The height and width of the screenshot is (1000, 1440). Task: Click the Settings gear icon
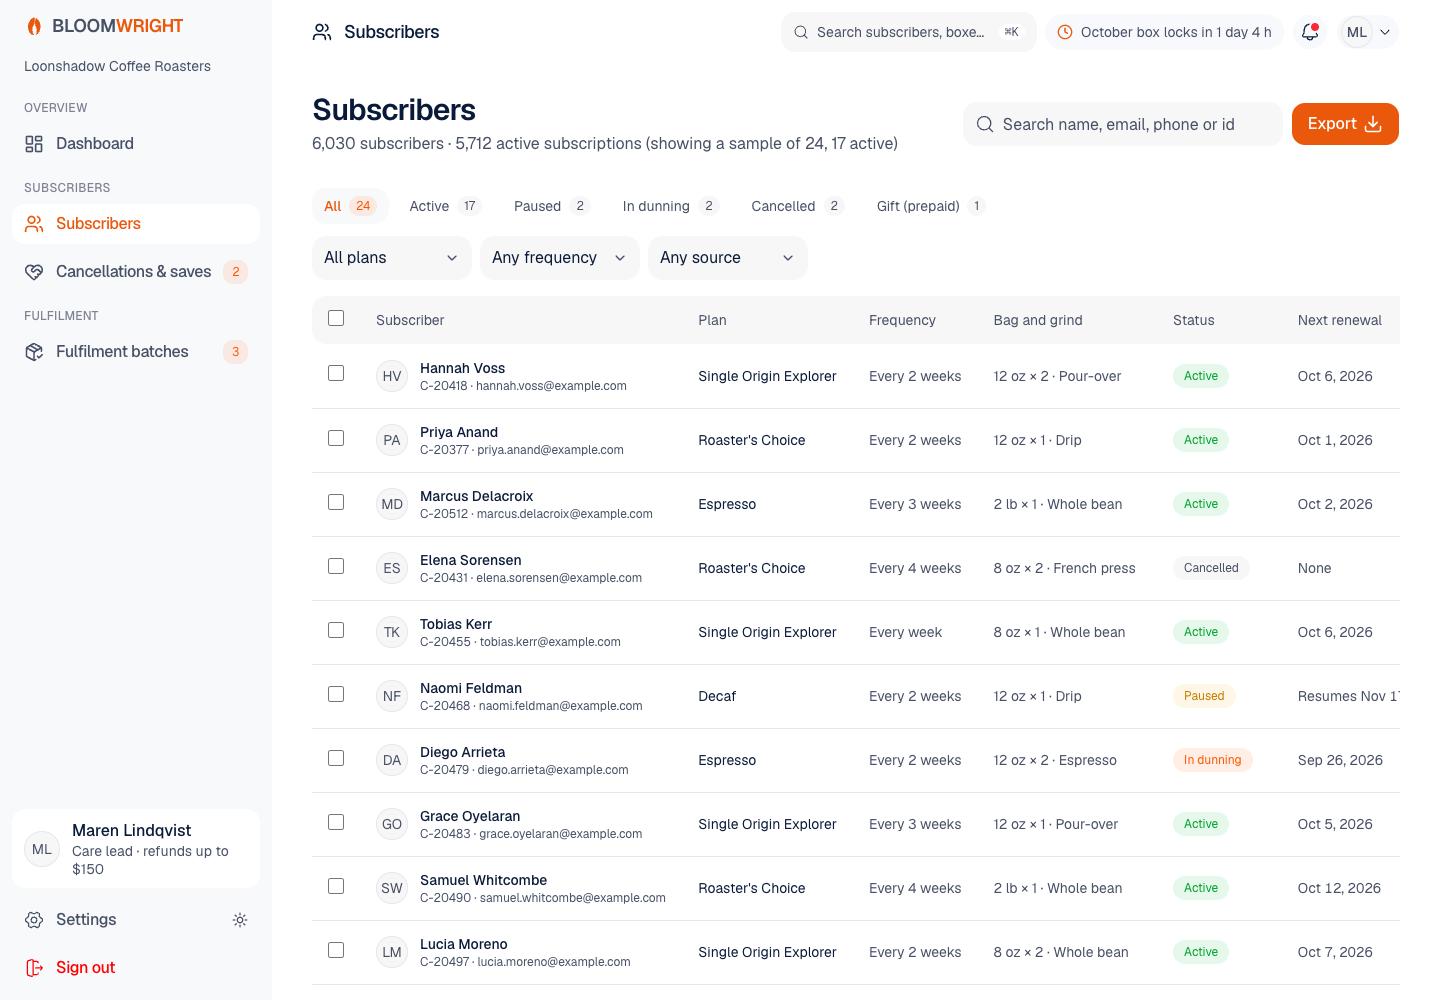pos(34,920)
